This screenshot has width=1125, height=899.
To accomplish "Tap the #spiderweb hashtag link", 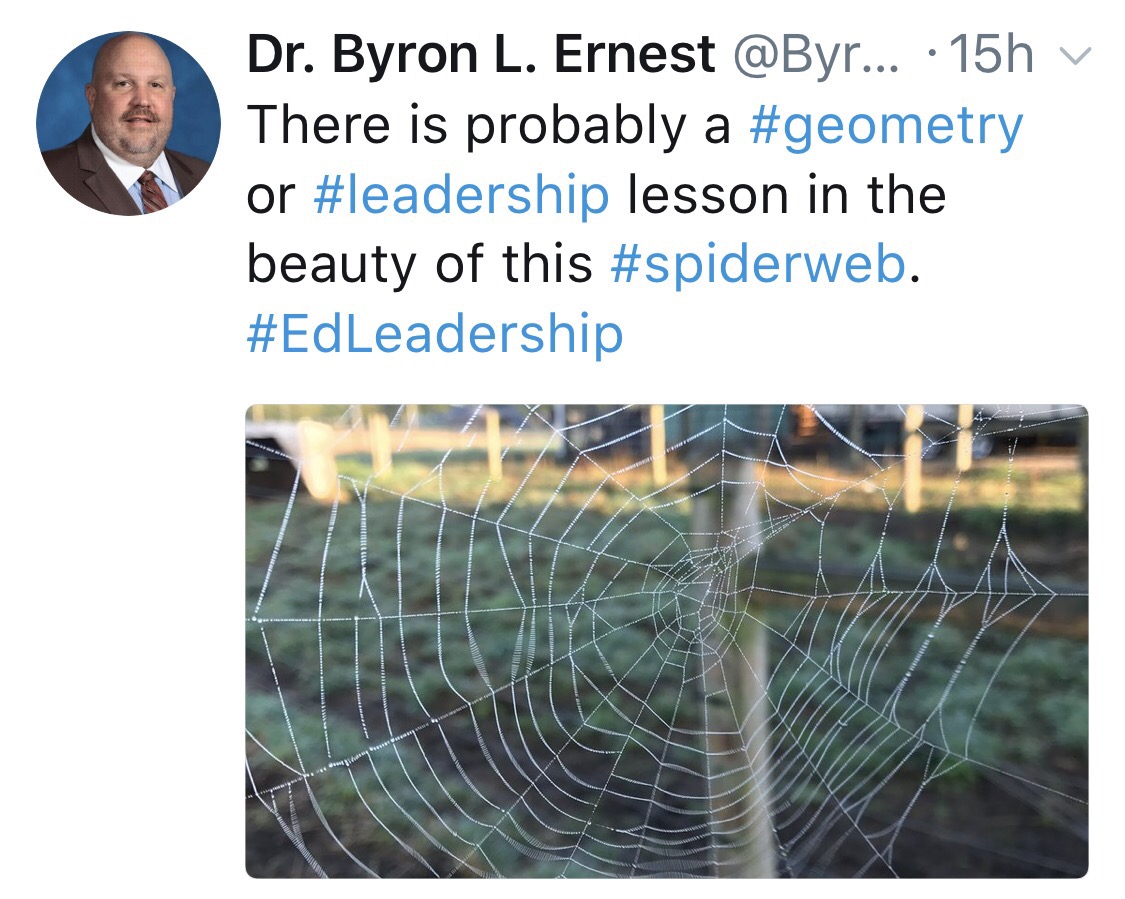I will pos(758,265).
